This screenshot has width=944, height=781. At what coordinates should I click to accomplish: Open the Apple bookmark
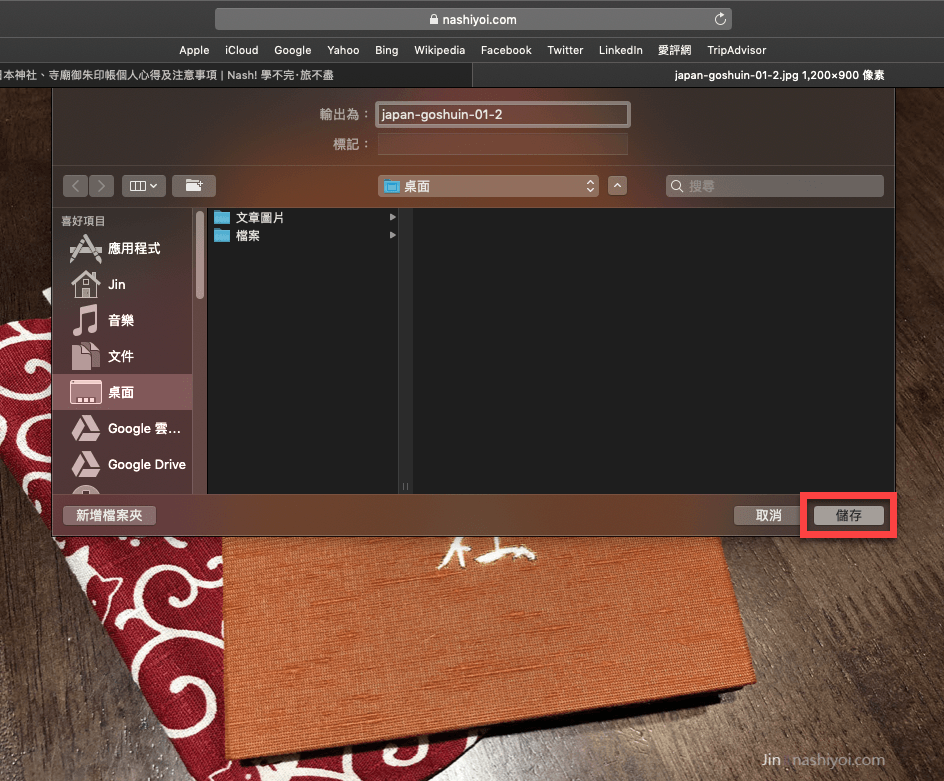pyautogui.click(x=194, y=50)
